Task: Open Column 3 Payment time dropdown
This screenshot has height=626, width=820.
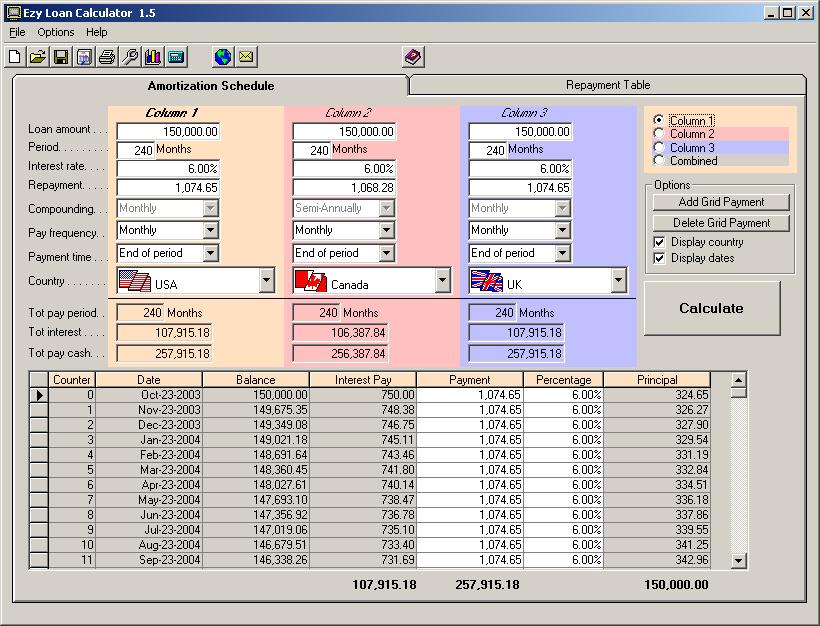Action: (x=562, y=253)
